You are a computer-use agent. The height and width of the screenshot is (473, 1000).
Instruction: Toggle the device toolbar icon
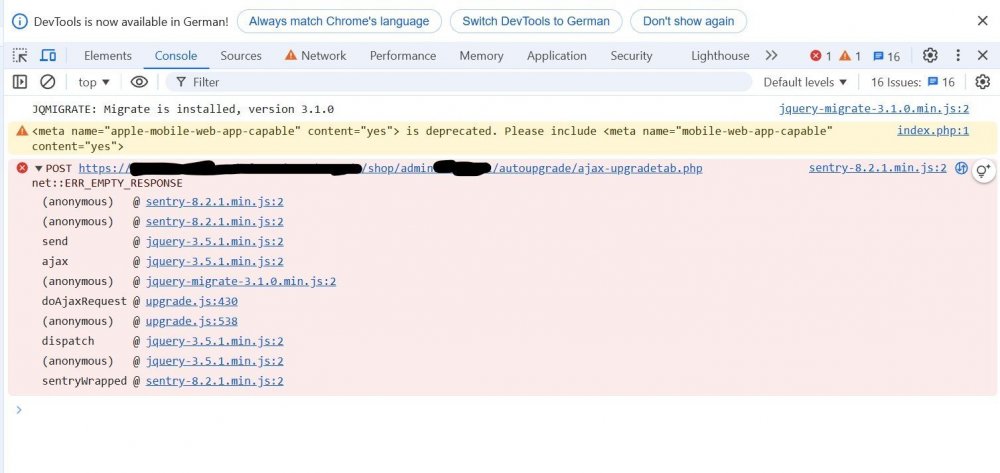48,55
